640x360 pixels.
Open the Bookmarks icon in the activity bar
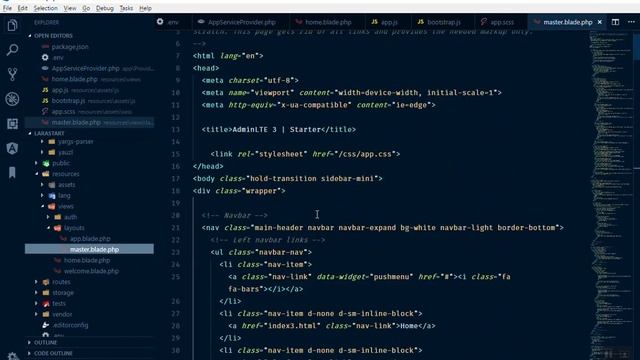12,173
